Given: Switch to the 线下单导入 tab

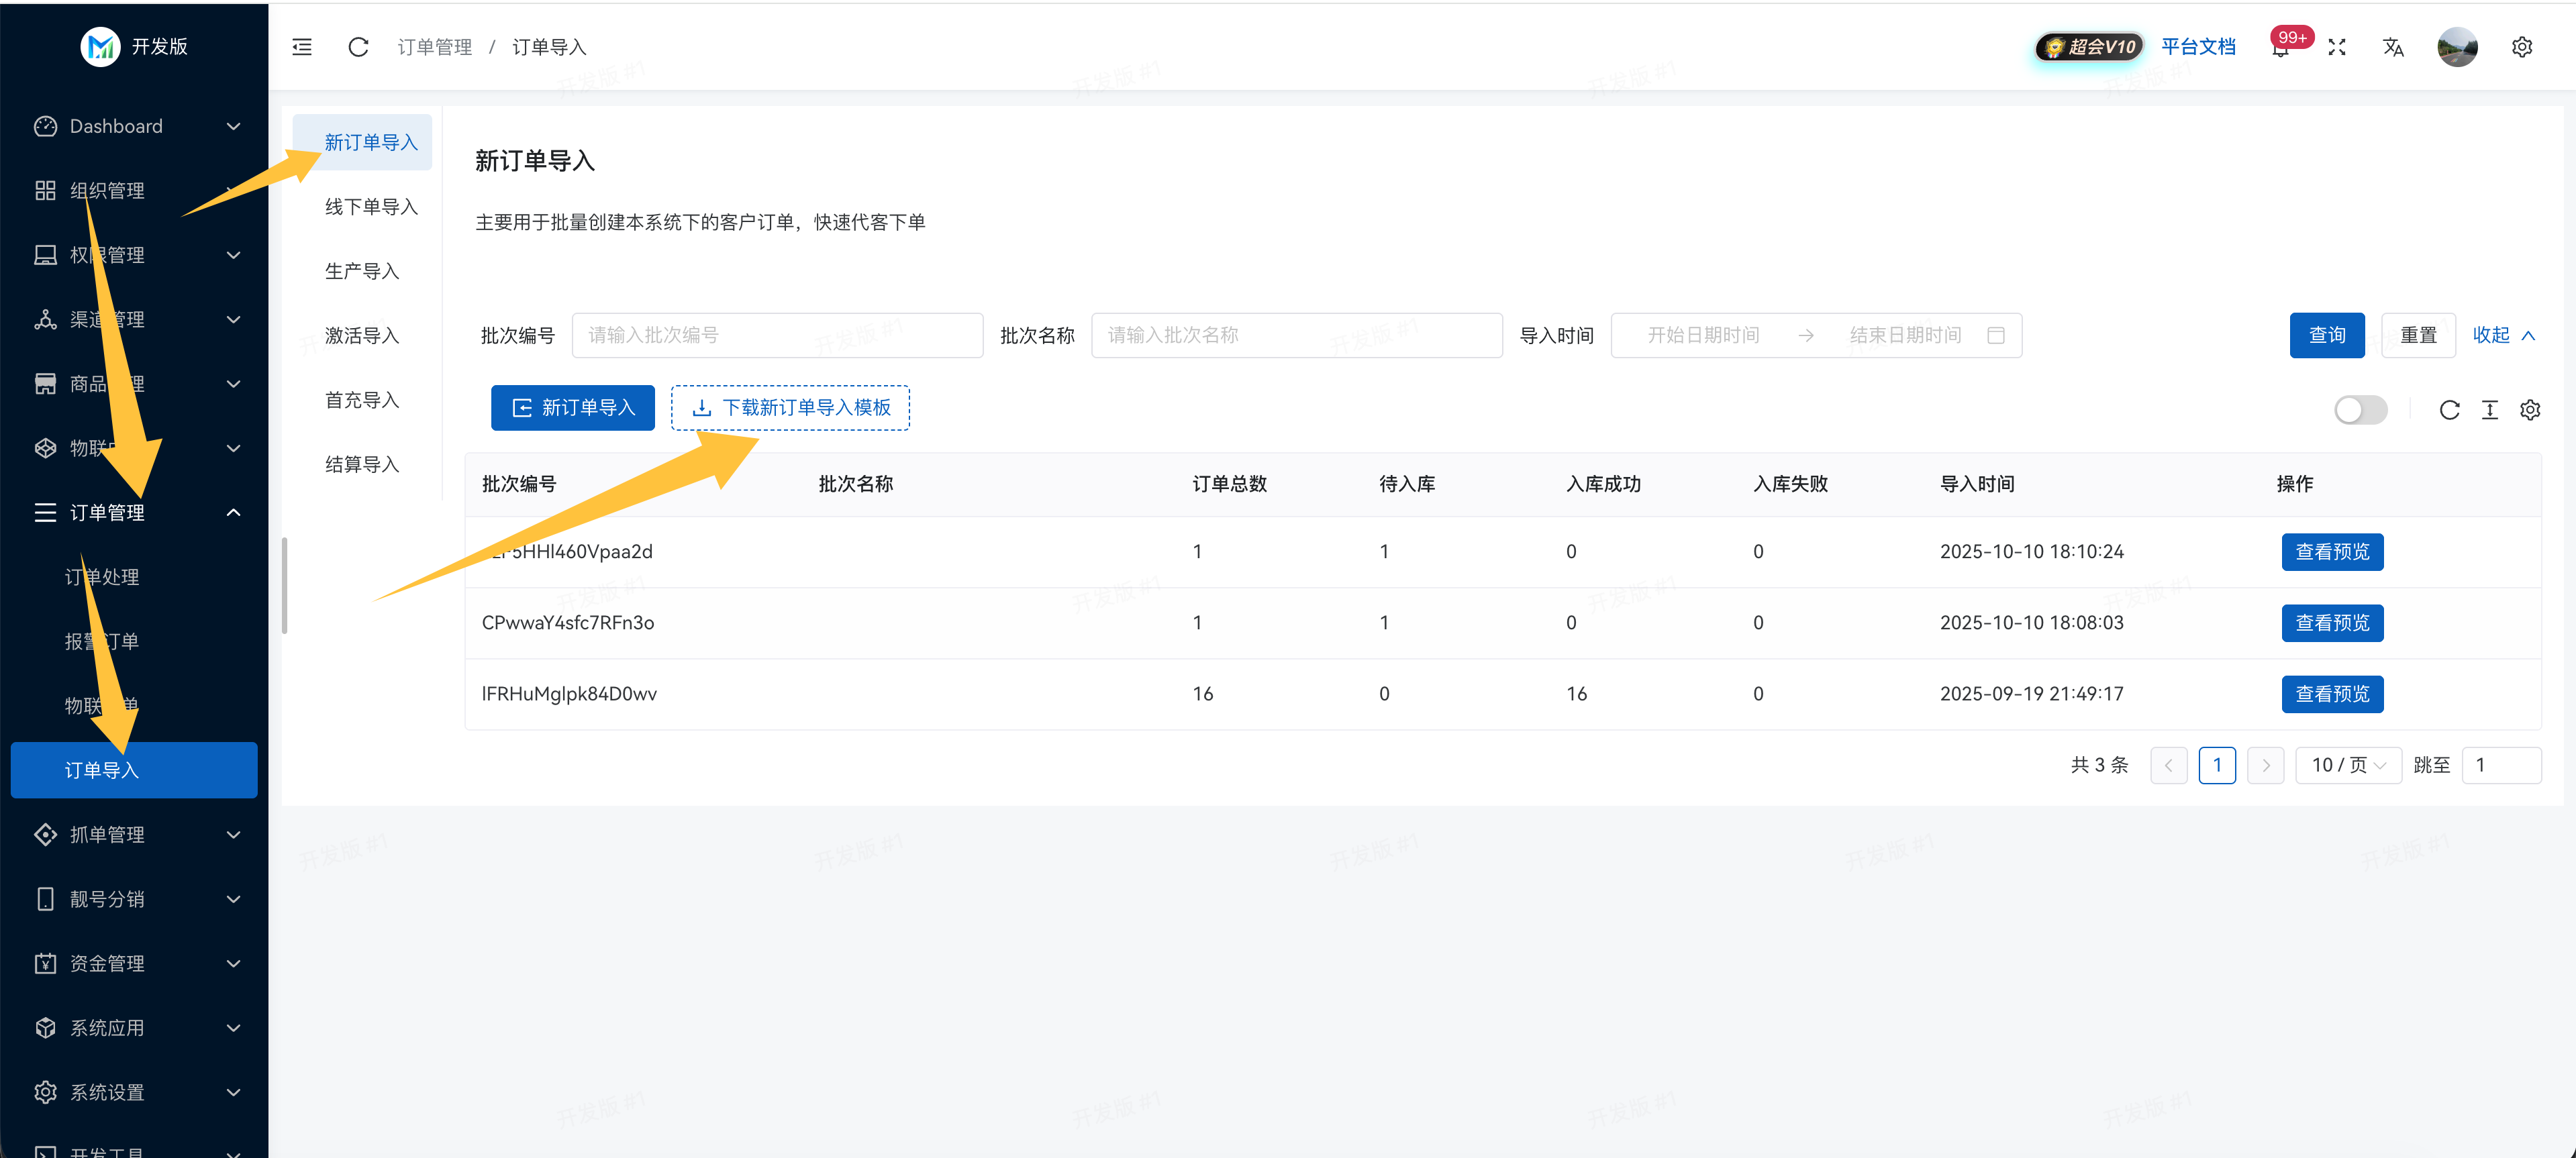Looking at the screenshot, I should coord(370,207).
